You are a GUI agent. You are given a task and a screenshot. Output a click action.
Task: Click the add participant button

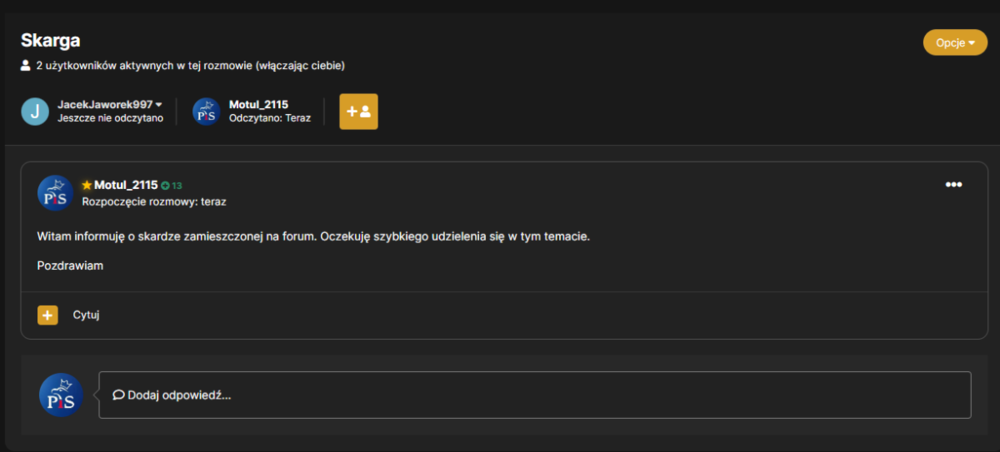point(358,112)
